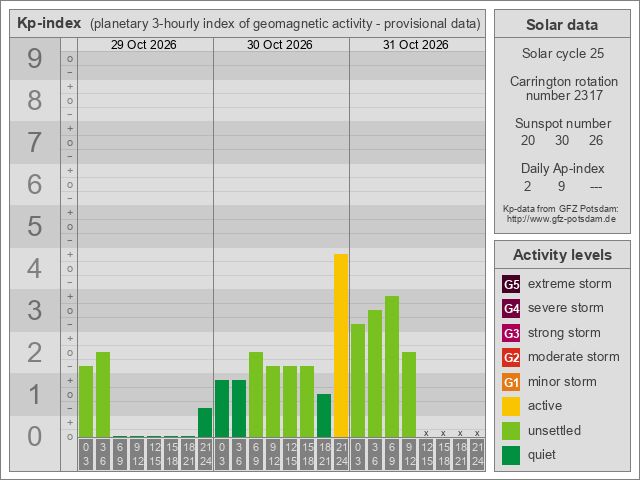Click the 31 Oct 6-9 bar
The width and height of the screenshot is (640, 480).
pyautogui.click(x=392, y=367)
